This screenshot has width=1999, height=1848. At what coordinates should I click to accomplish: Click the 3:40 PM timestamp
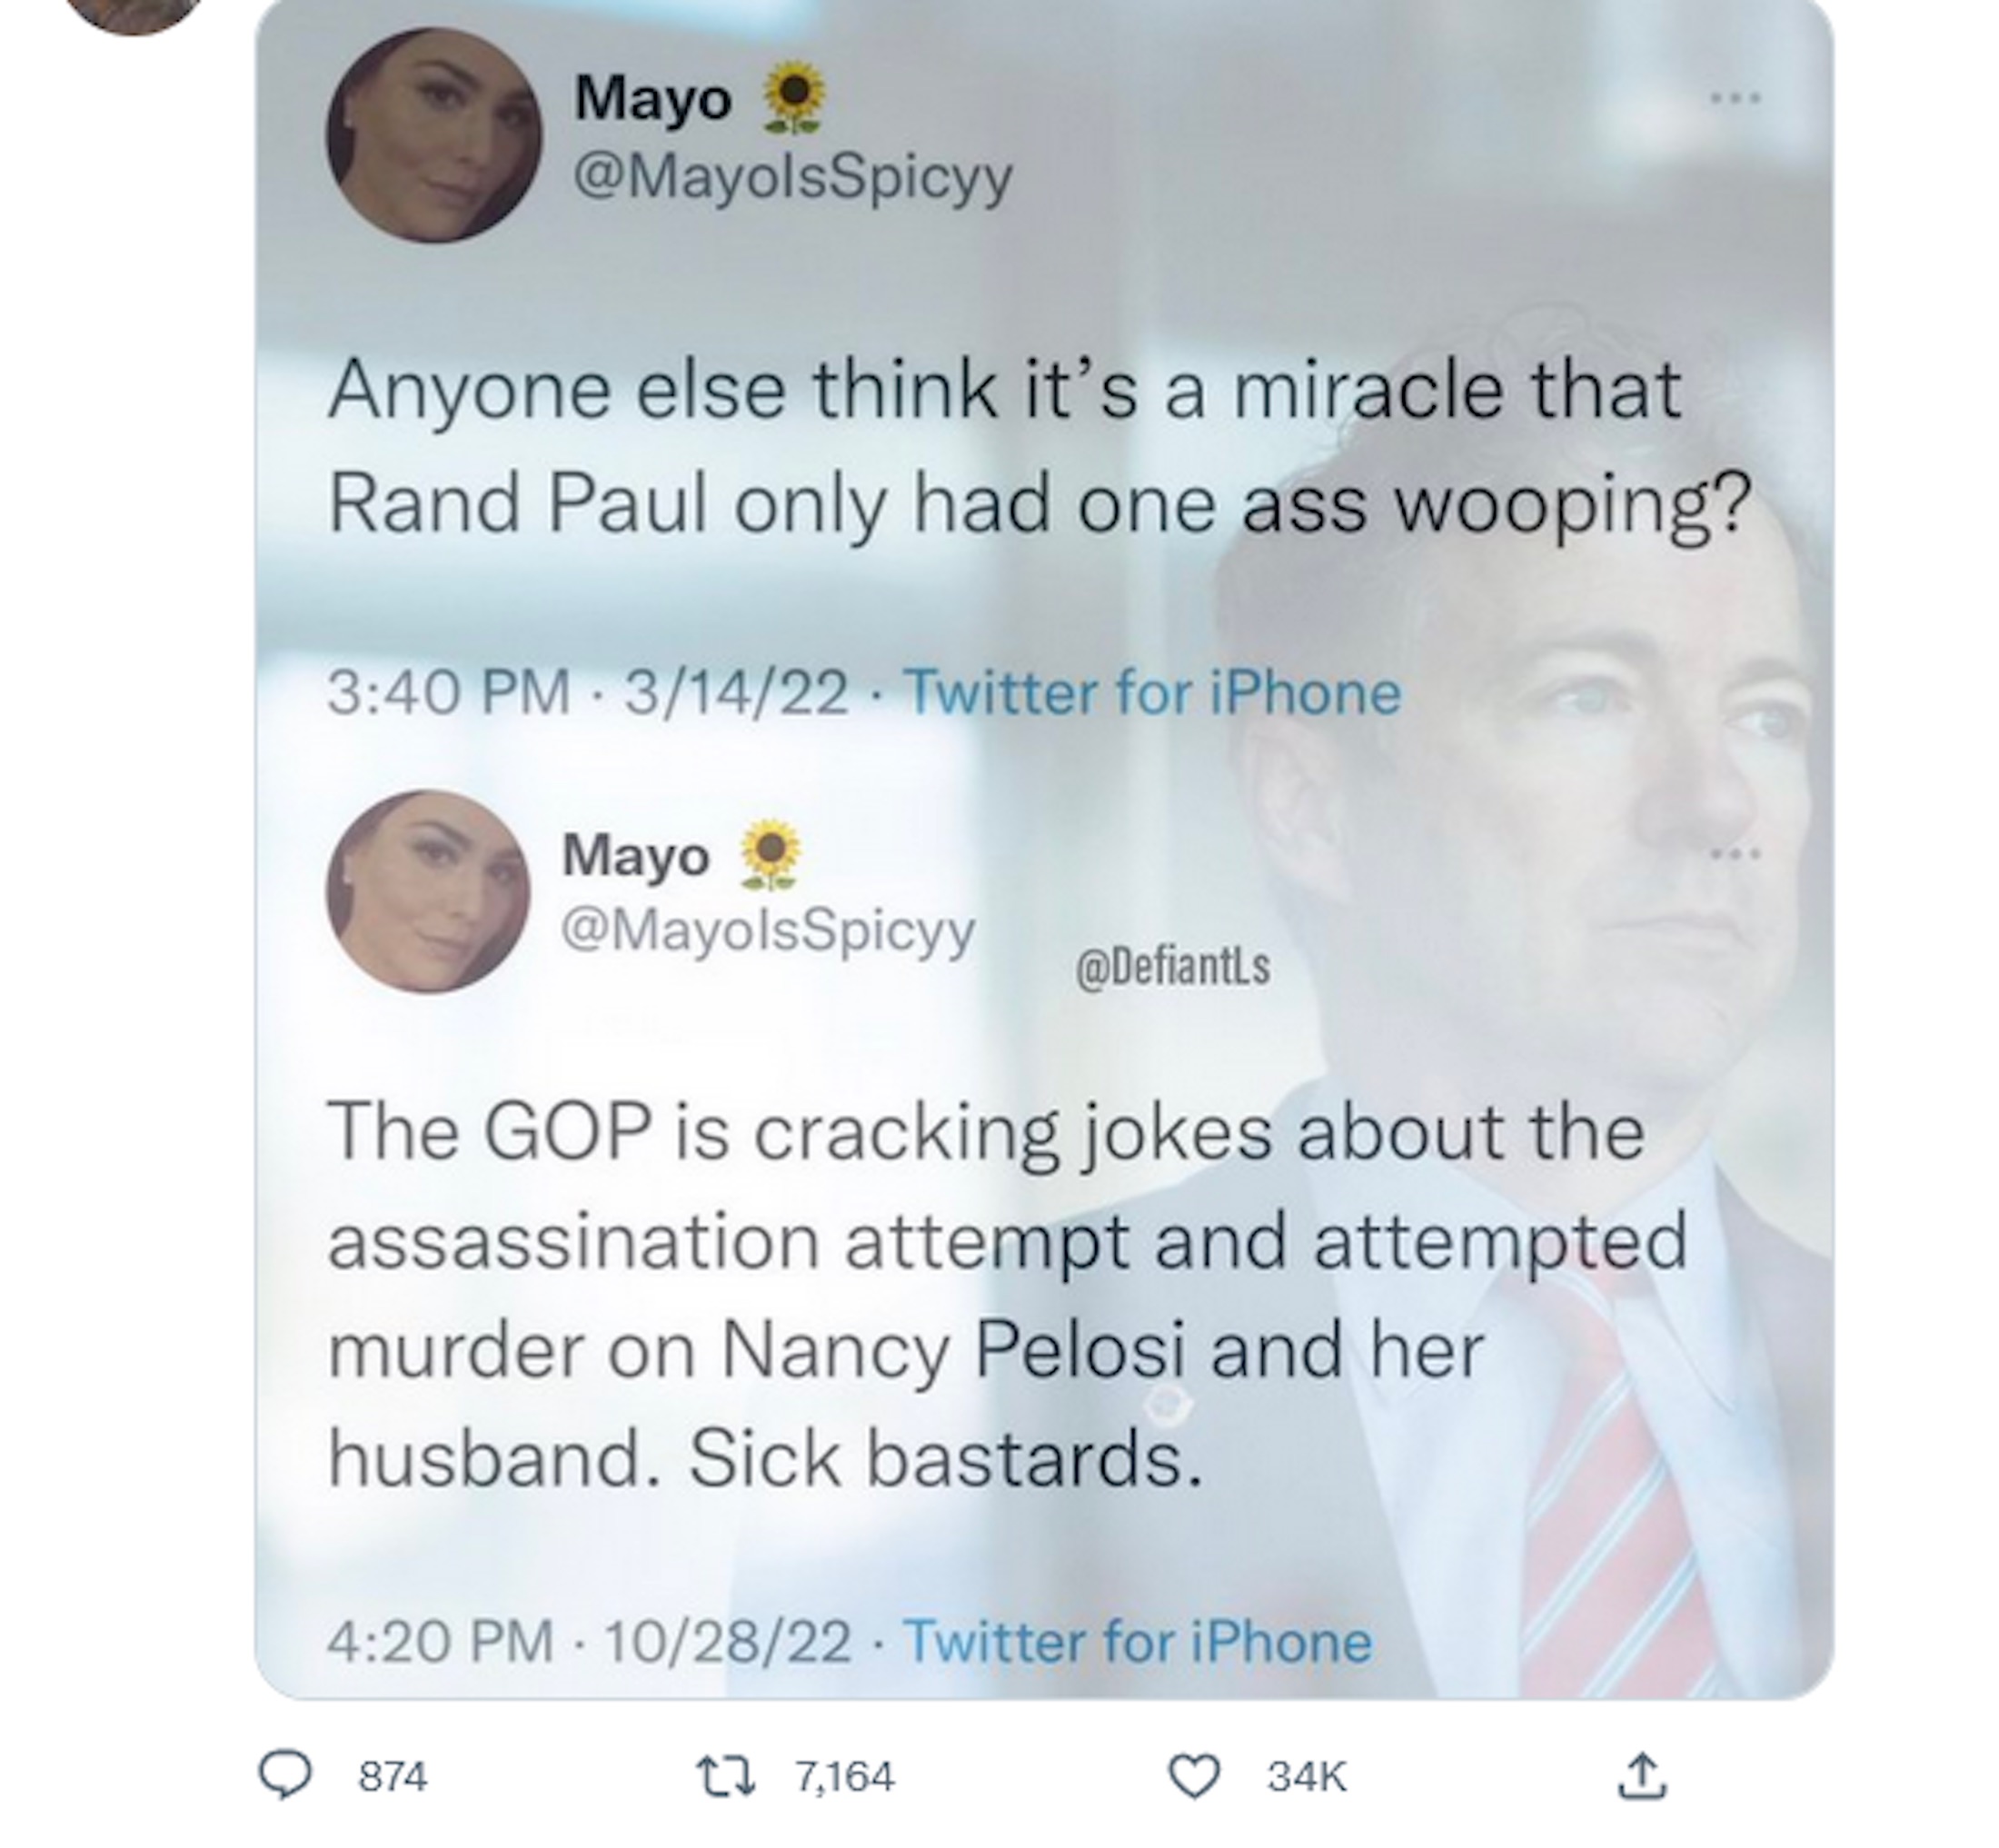[x=448, y=693]
